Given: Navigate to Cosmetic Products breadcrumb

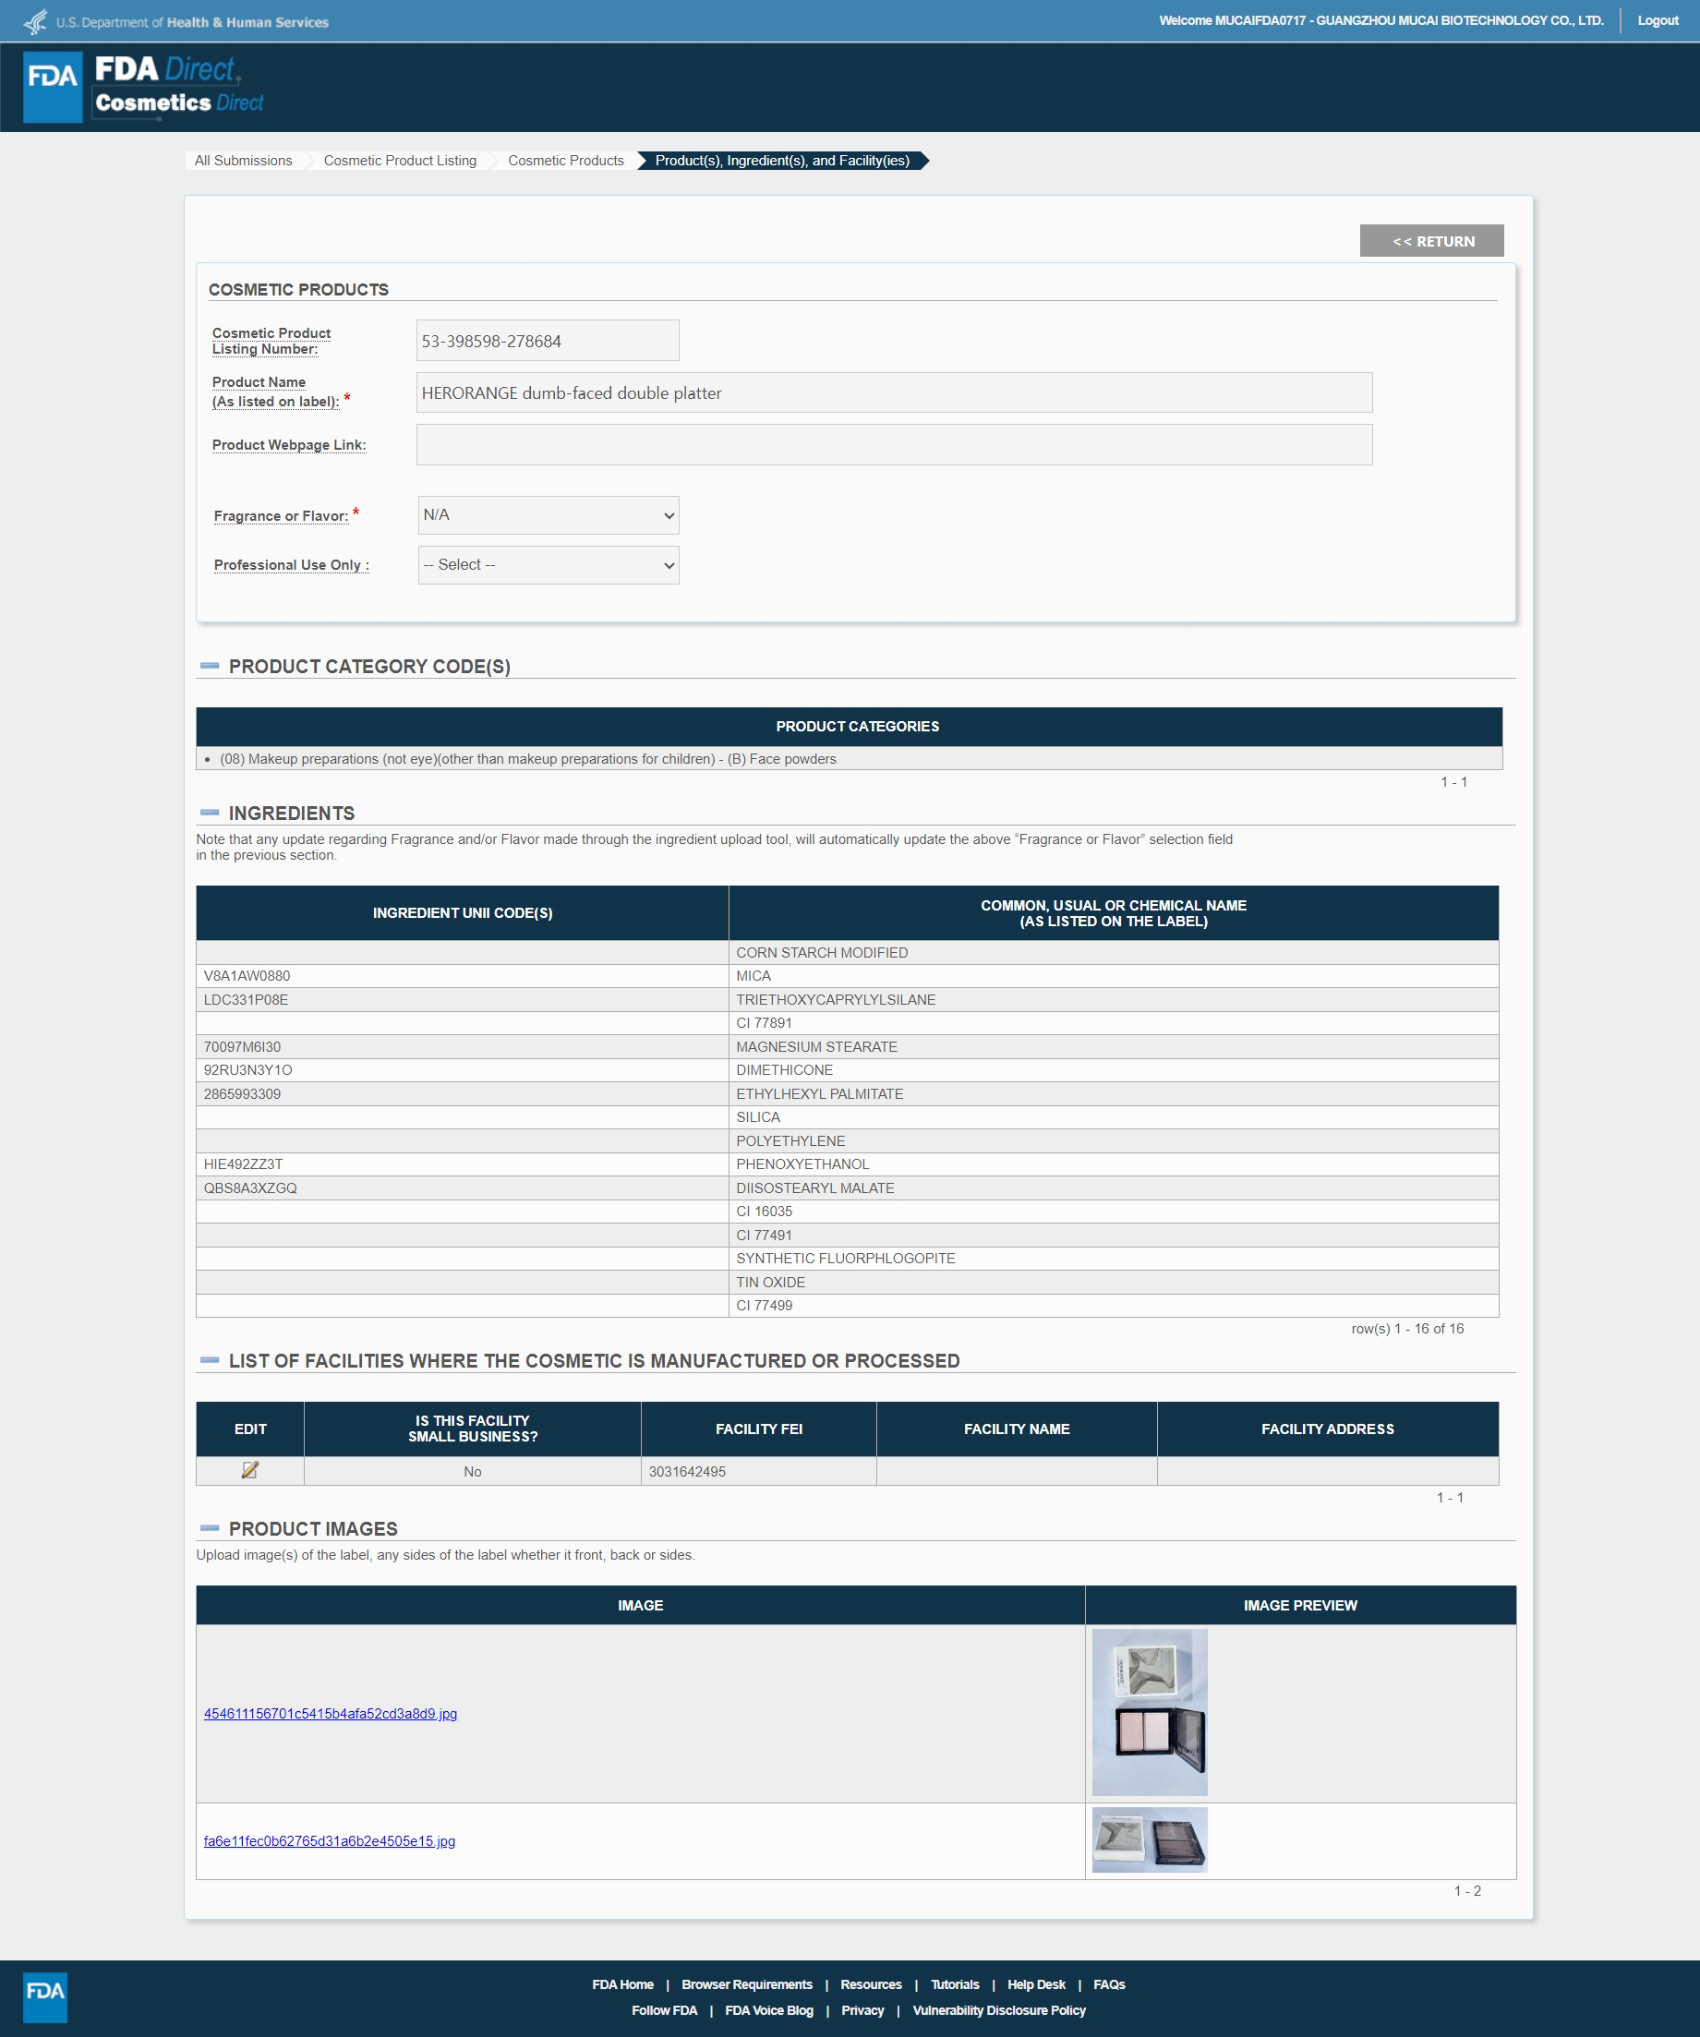Looking at the screenshot, I should (x=565, y=161).
